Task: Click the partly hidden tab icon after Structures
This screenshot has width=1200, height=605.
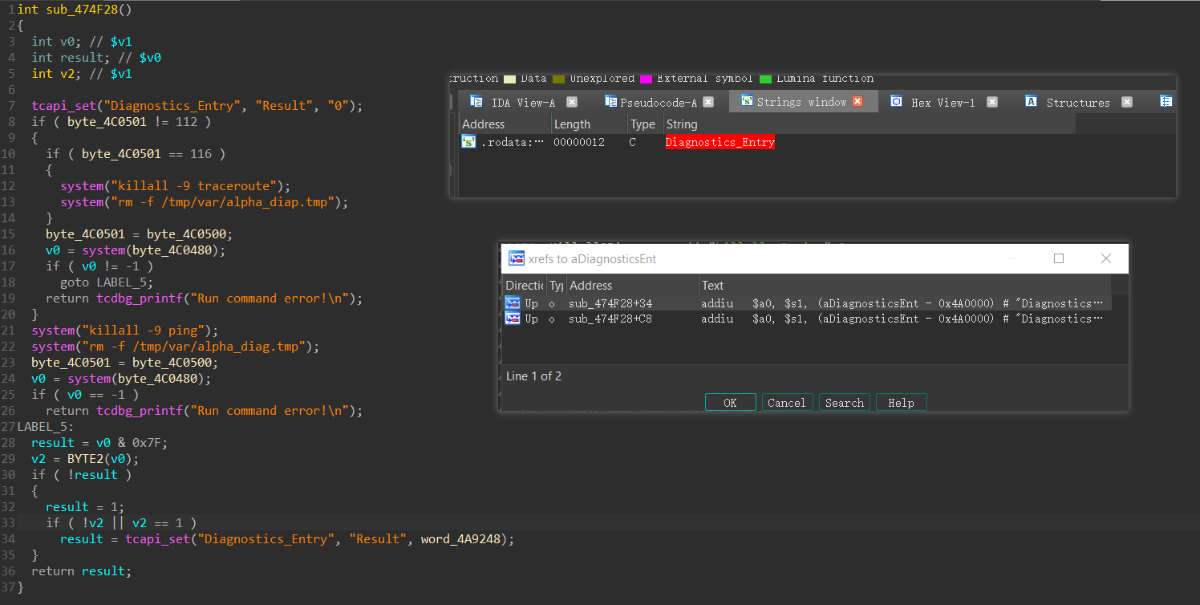Action: click(x=1166, y=102)
